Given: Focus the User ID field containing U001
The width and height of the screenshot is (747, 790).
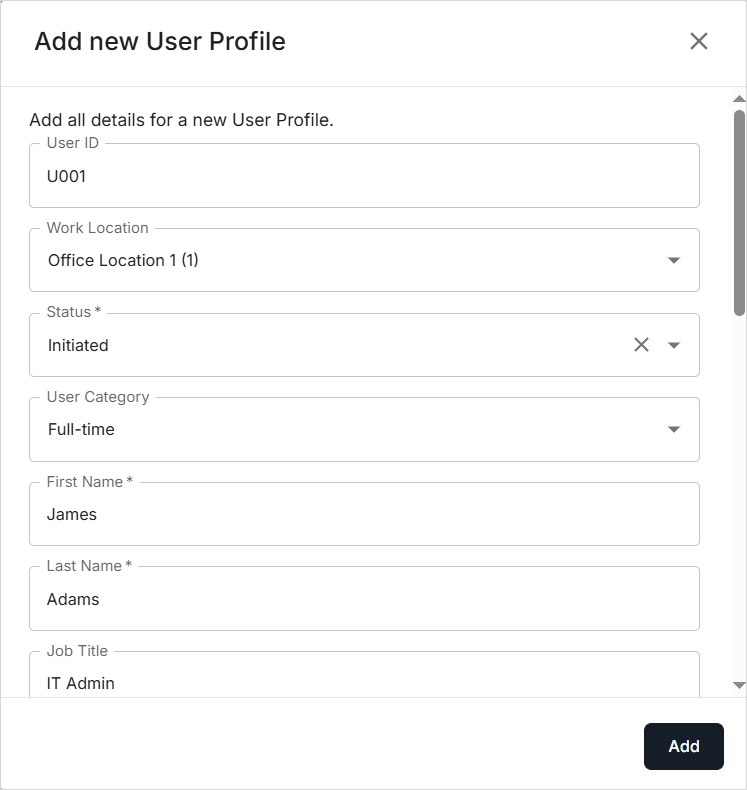Looking at the screenshot, I should [x=364, y=177].
